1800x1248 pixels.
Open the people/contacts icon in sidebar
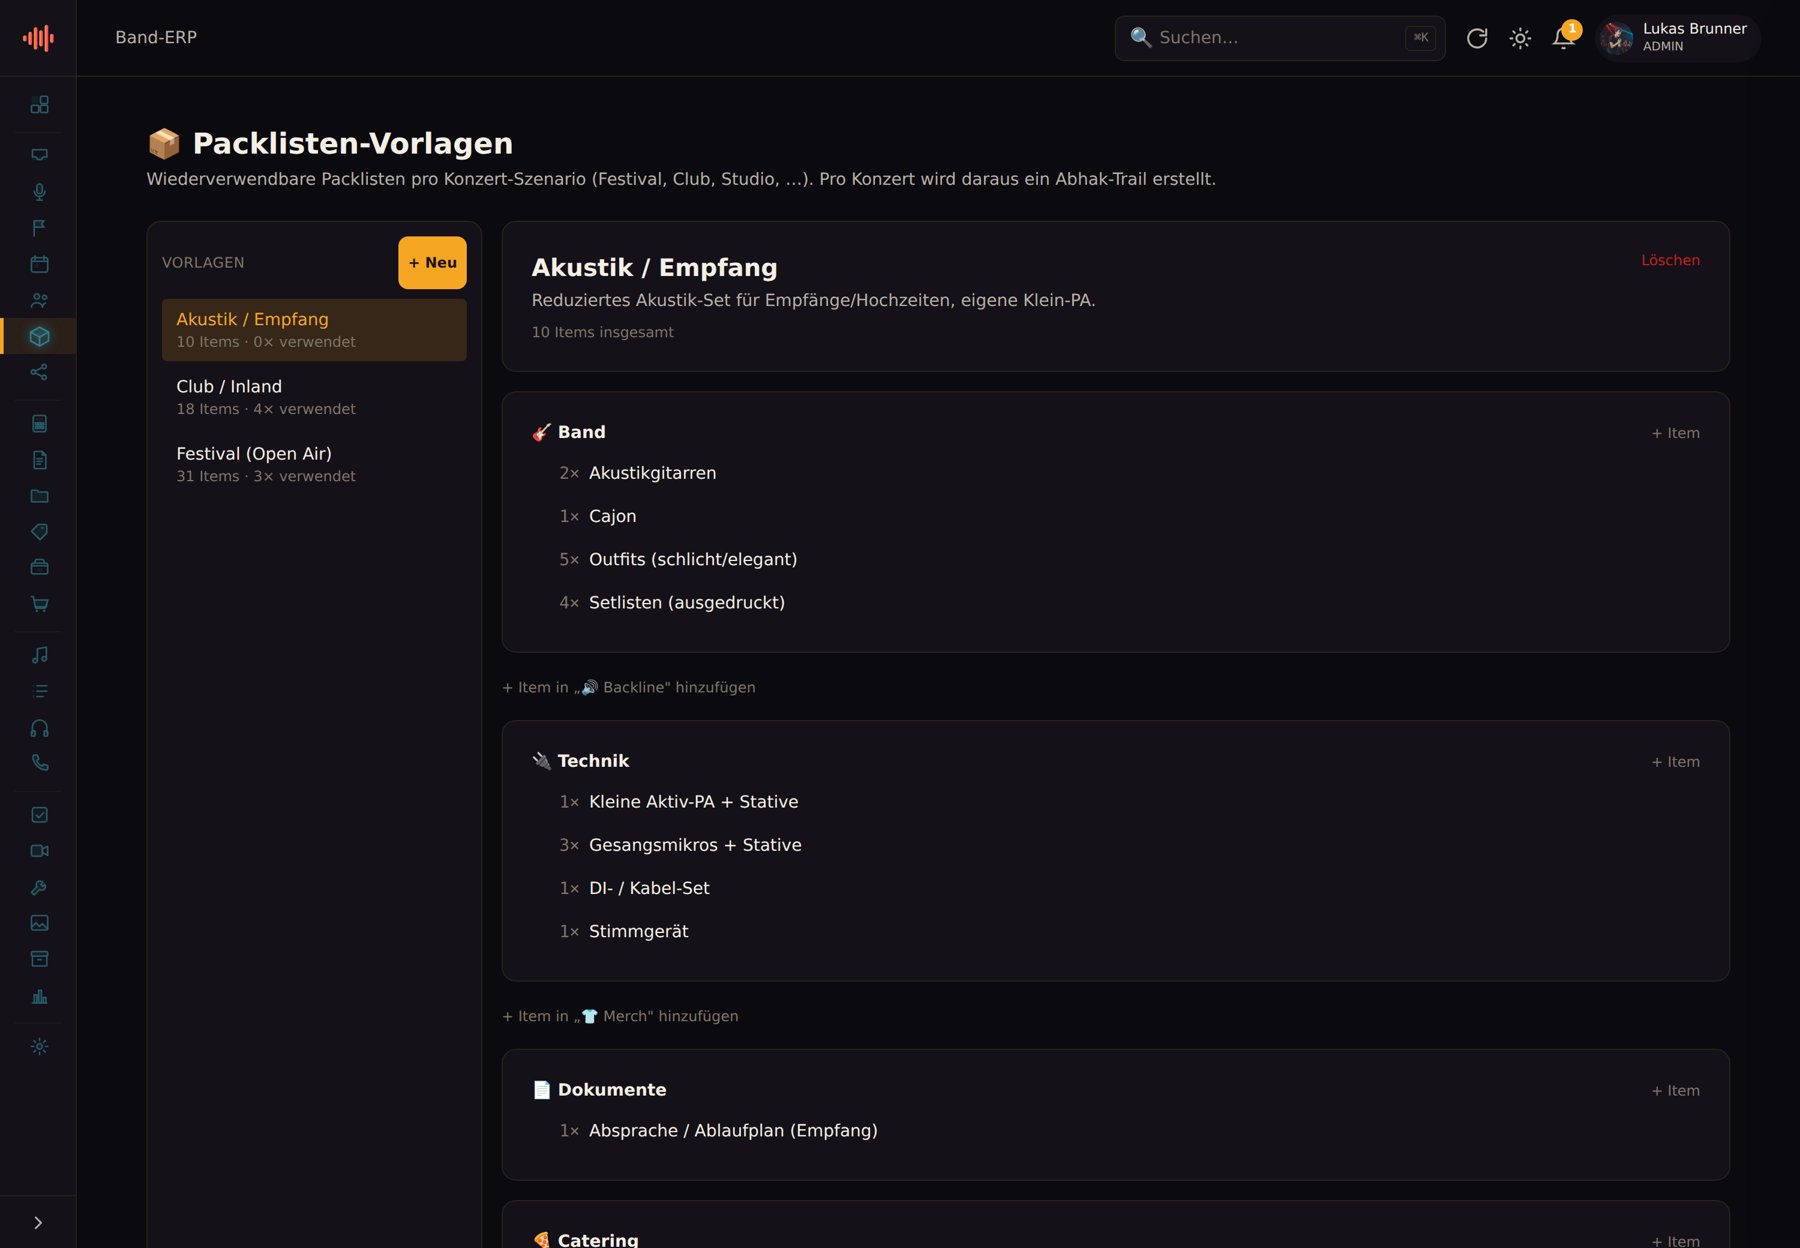(39, 300)
